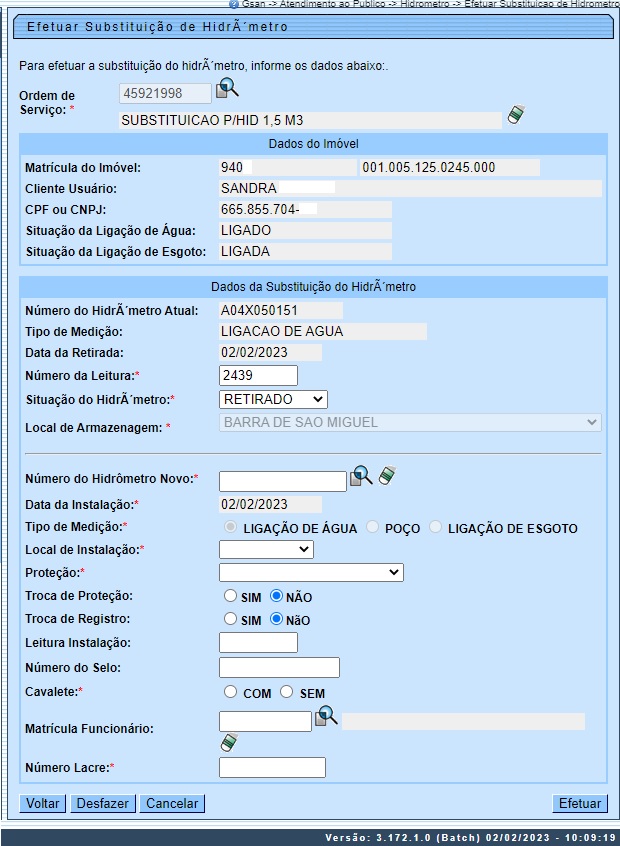Clear Número do Hidrômetro Novo with eraser icon
The image size is (620, 846).
coord(386,476)
